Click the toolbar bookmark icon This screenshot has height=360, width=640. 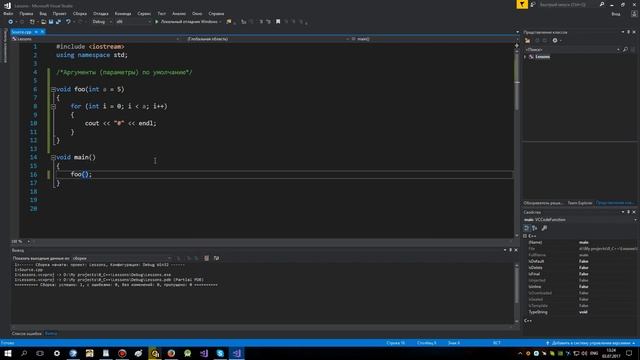click(x=278, y=22)
